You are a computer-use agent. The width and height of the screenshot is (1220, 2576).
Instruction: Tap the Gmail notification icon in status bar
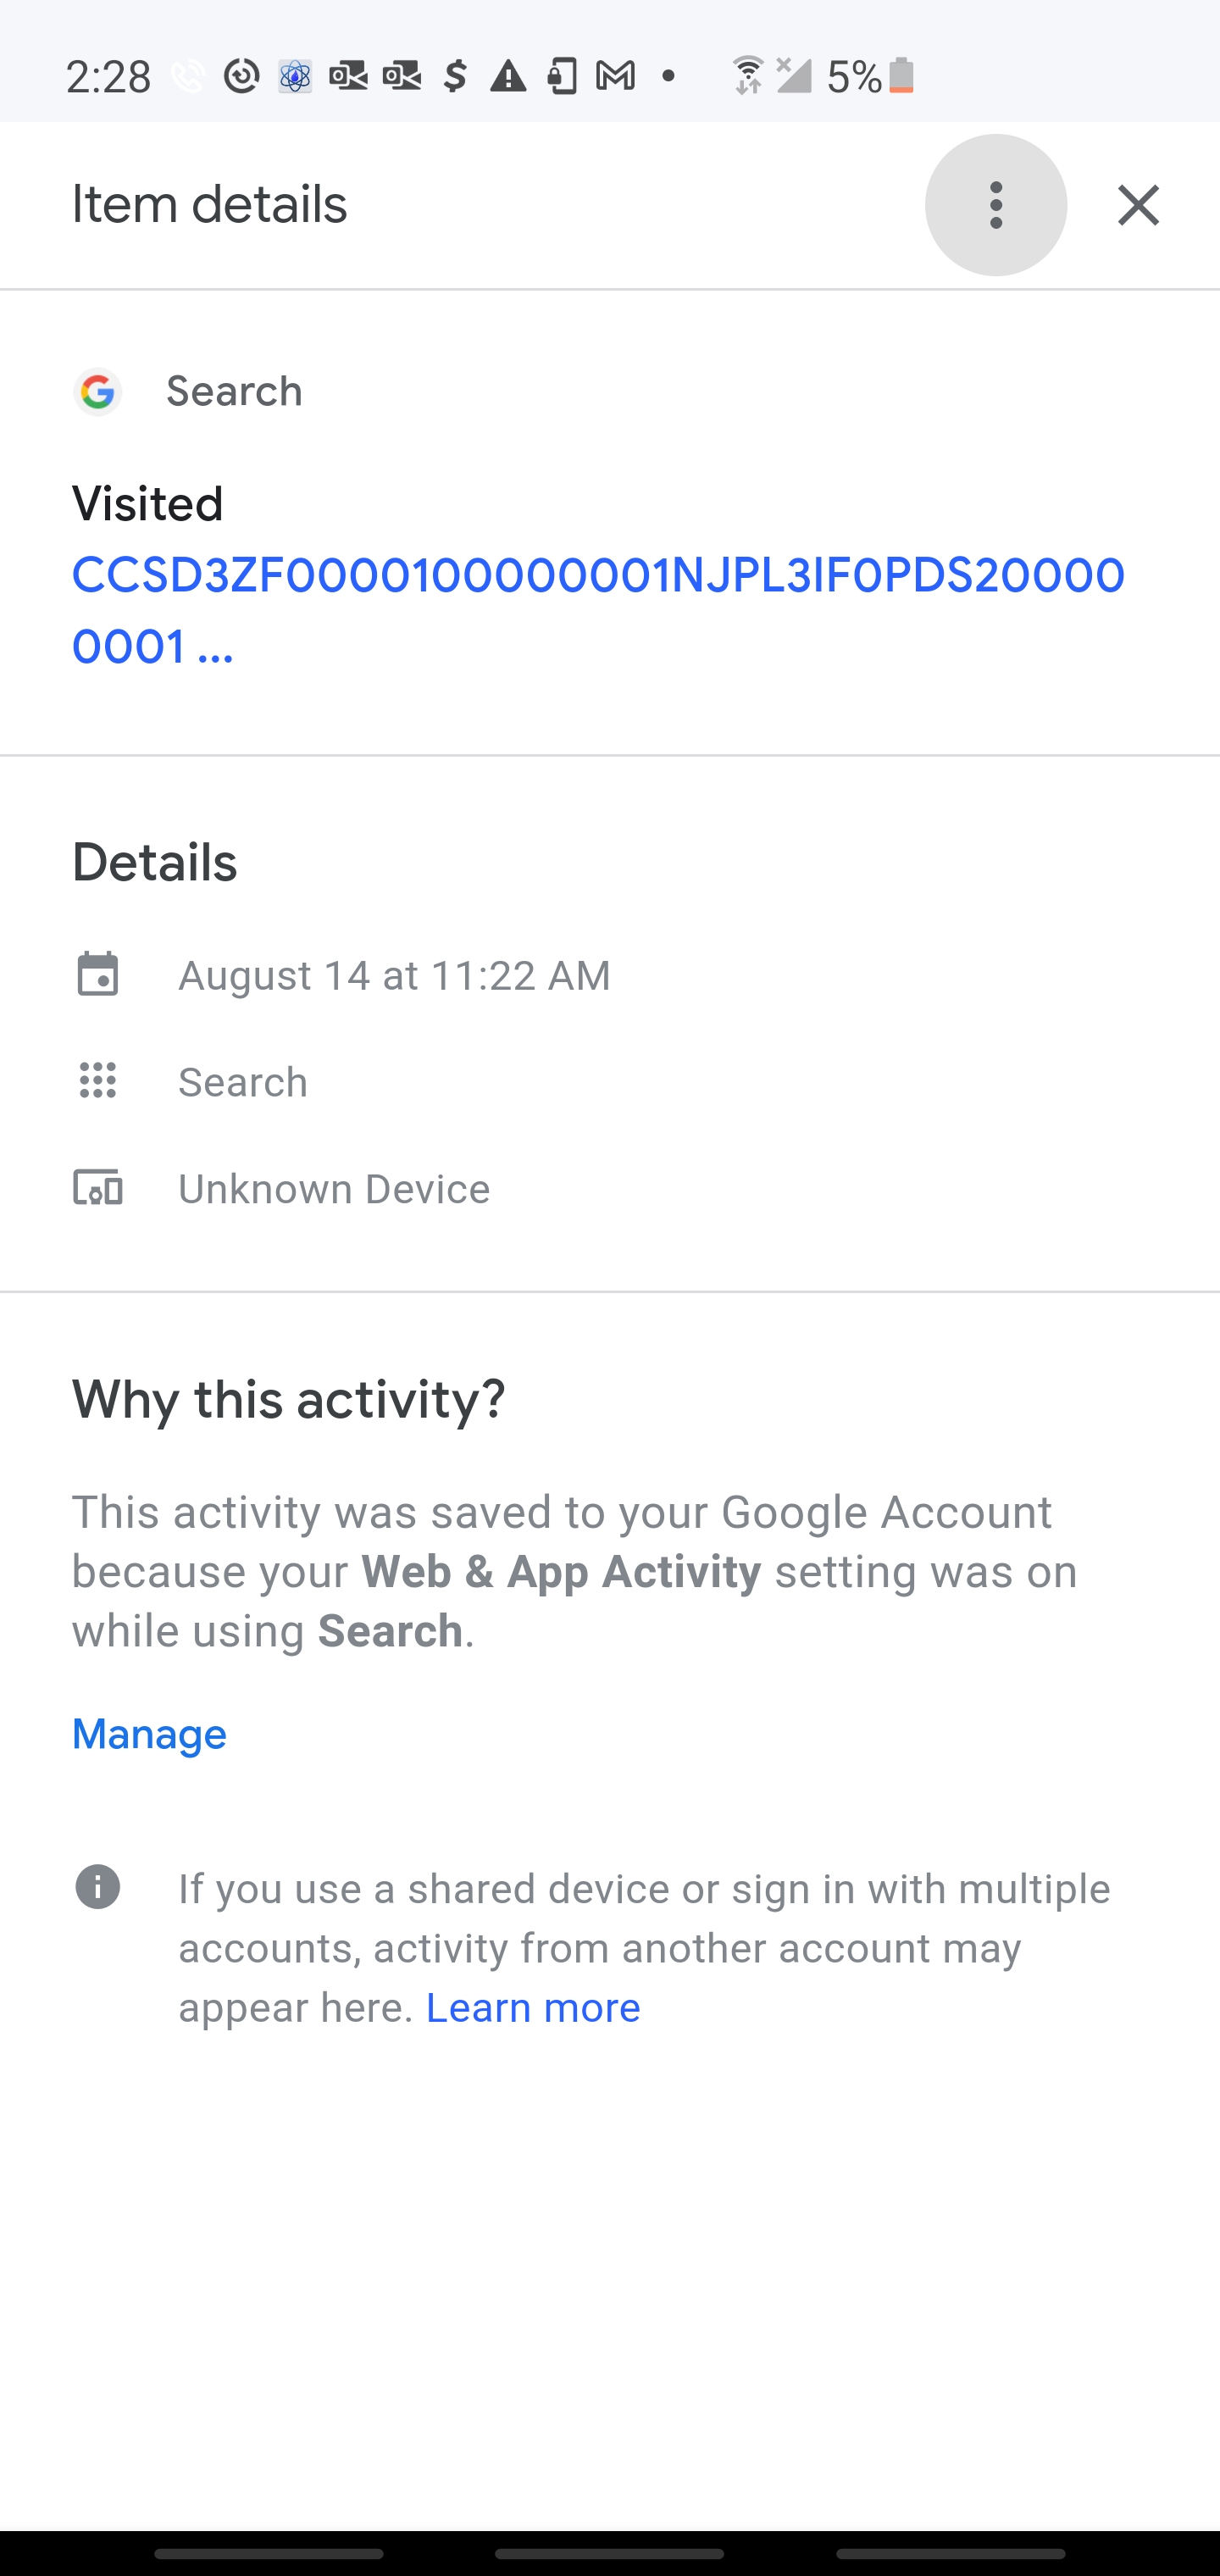tap(615, 76)
